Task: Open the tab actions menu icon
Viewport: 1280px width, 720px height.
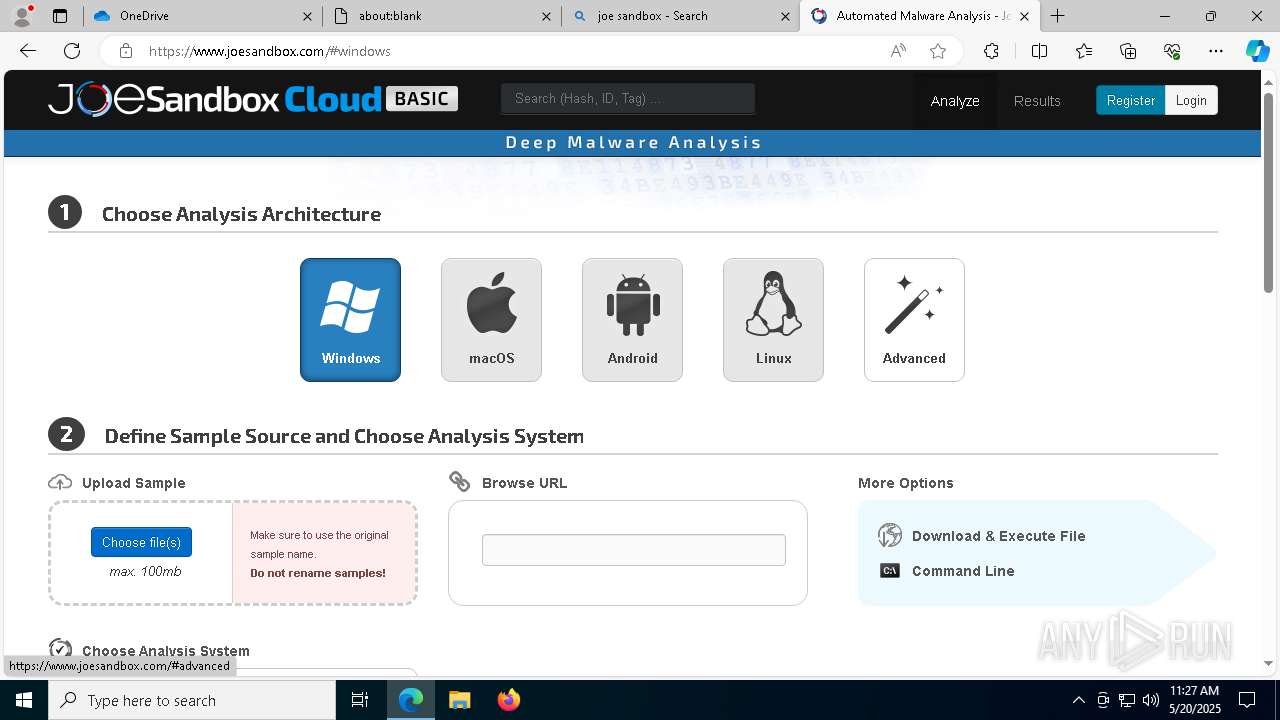Action: [x=60, y=16]
